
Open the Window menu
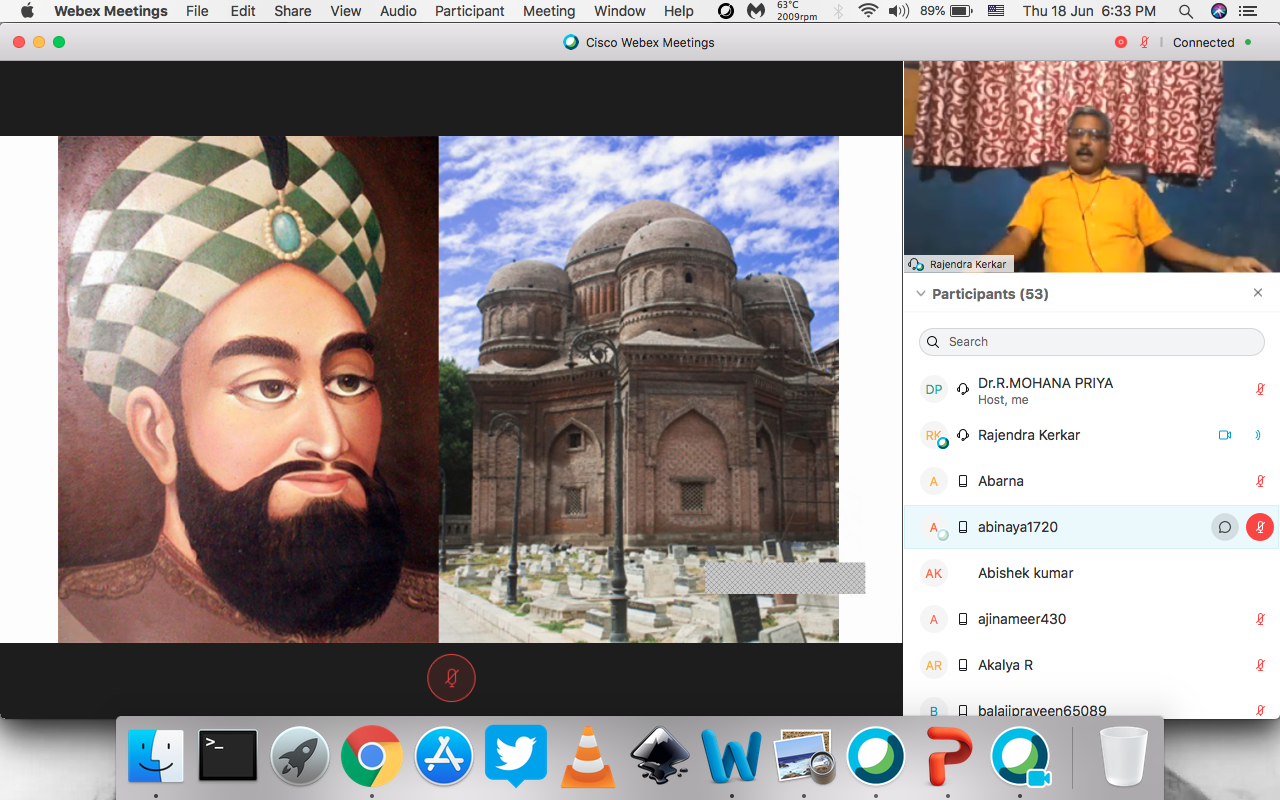click(620, 11)
